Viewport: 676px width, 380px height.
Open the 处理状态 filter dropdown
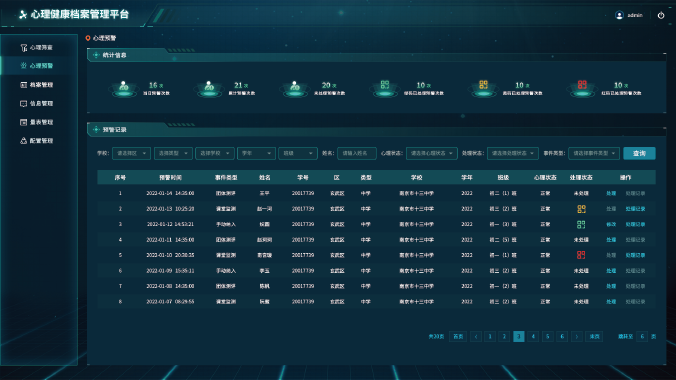513,153
